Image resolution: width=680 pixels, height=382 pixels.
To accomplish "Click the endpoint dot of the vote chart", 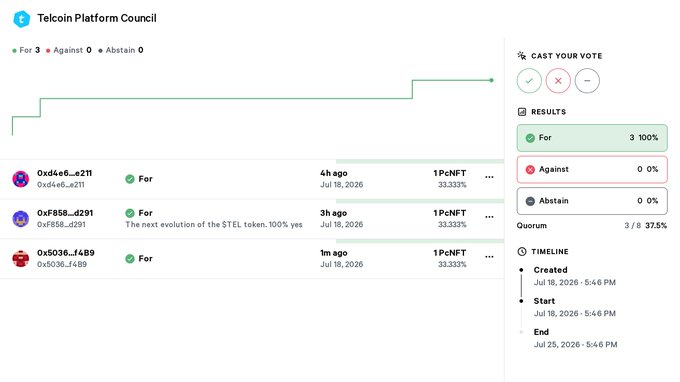I will tap(491, 80).
